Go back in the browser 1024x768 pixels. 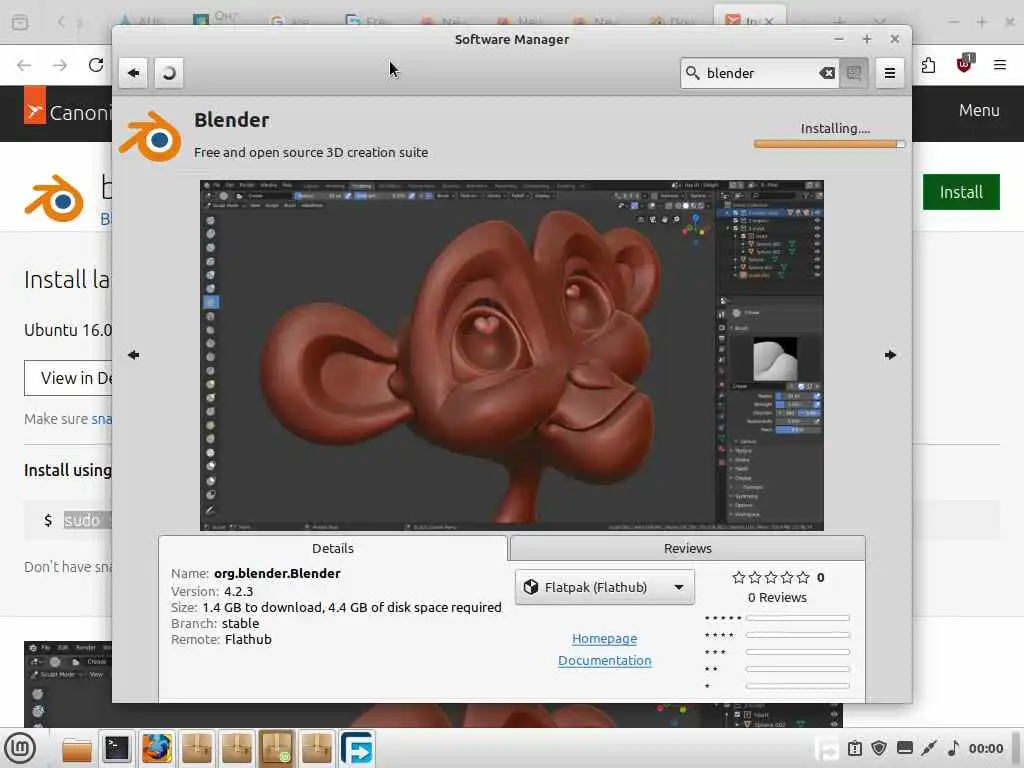pos(24,65)
